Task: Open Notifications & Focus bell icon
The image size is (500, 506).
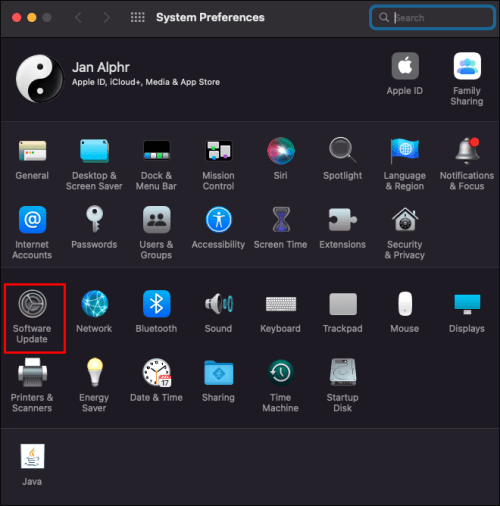Action: coord(467,151)
